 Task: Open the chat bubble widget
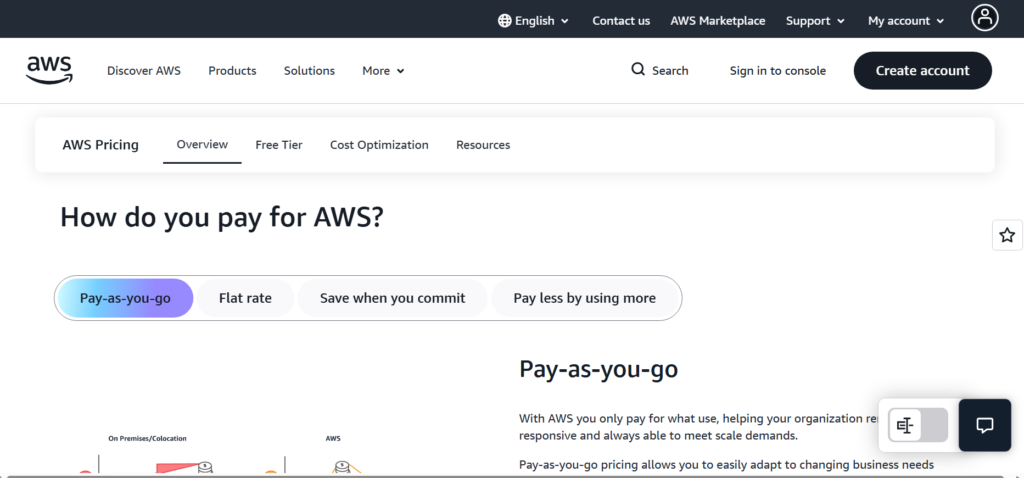click(984, 425)
